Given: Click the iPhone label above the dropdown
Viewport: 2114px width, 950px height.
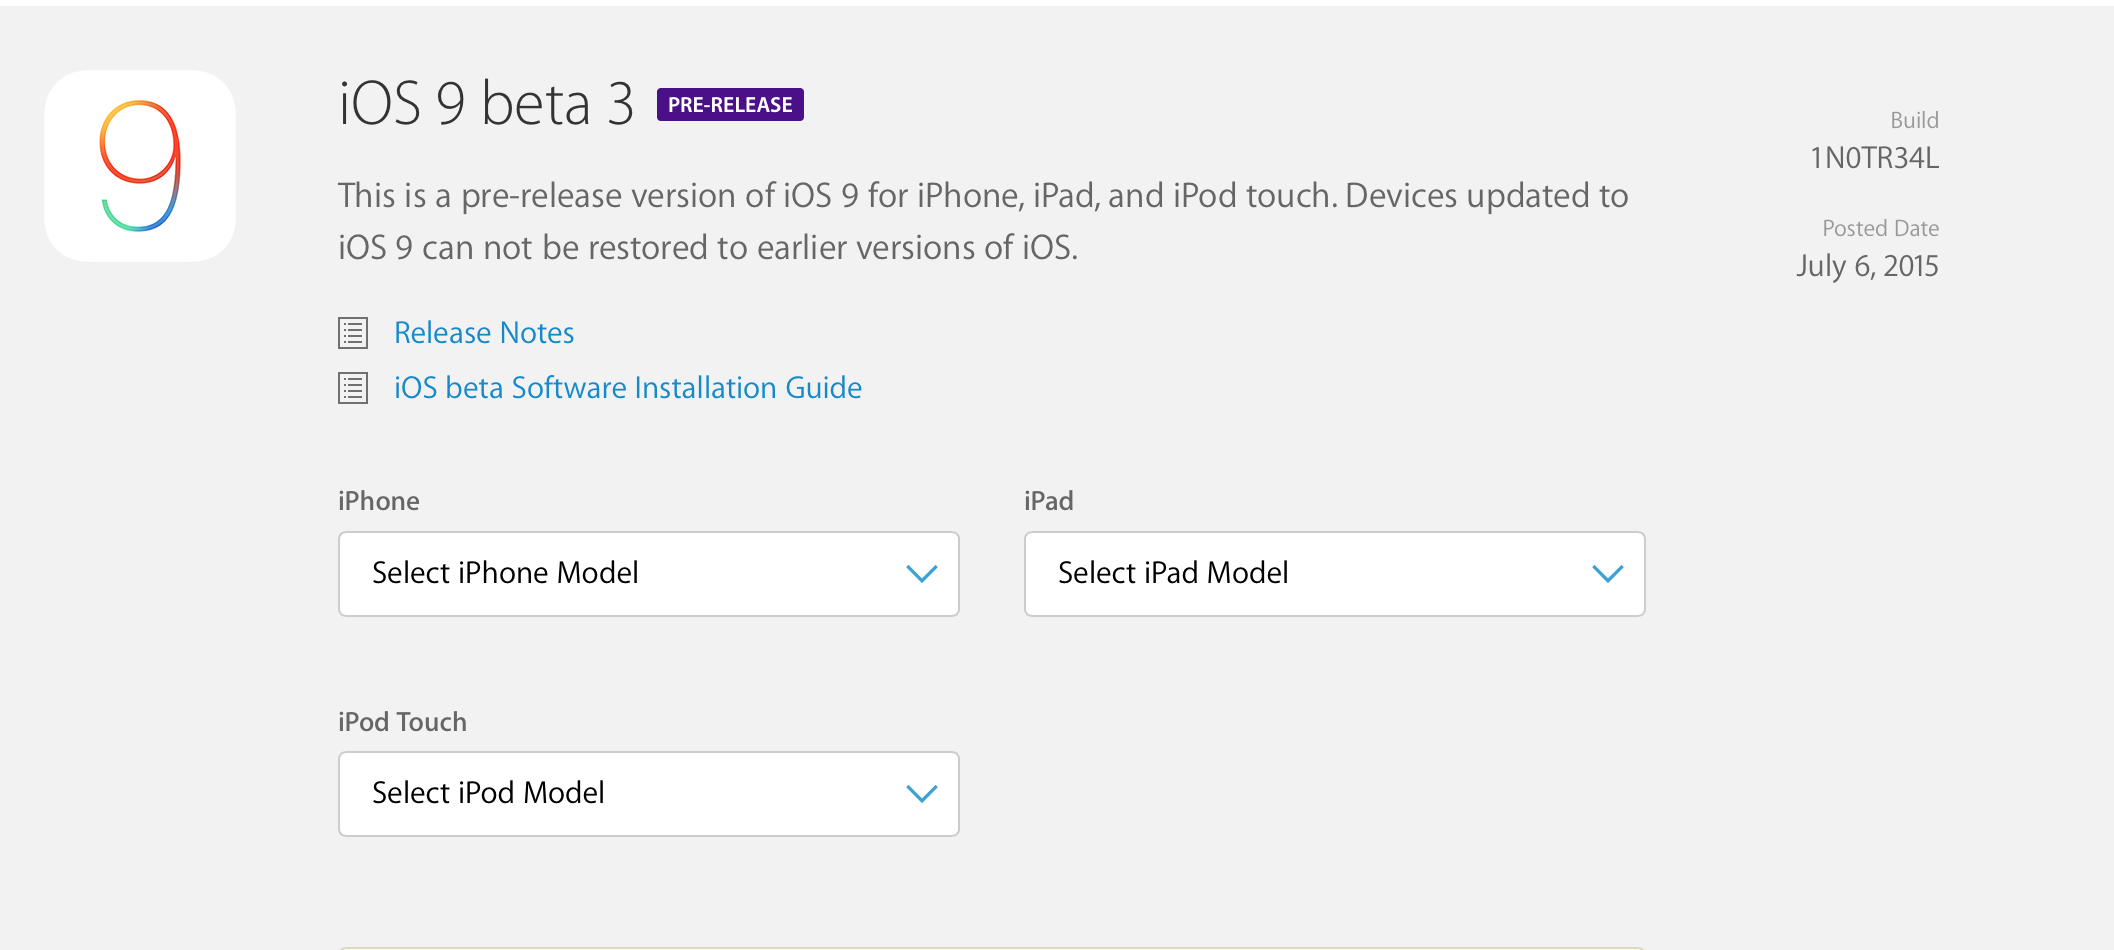Looking at the screenshot, I should tap(378, 501).
